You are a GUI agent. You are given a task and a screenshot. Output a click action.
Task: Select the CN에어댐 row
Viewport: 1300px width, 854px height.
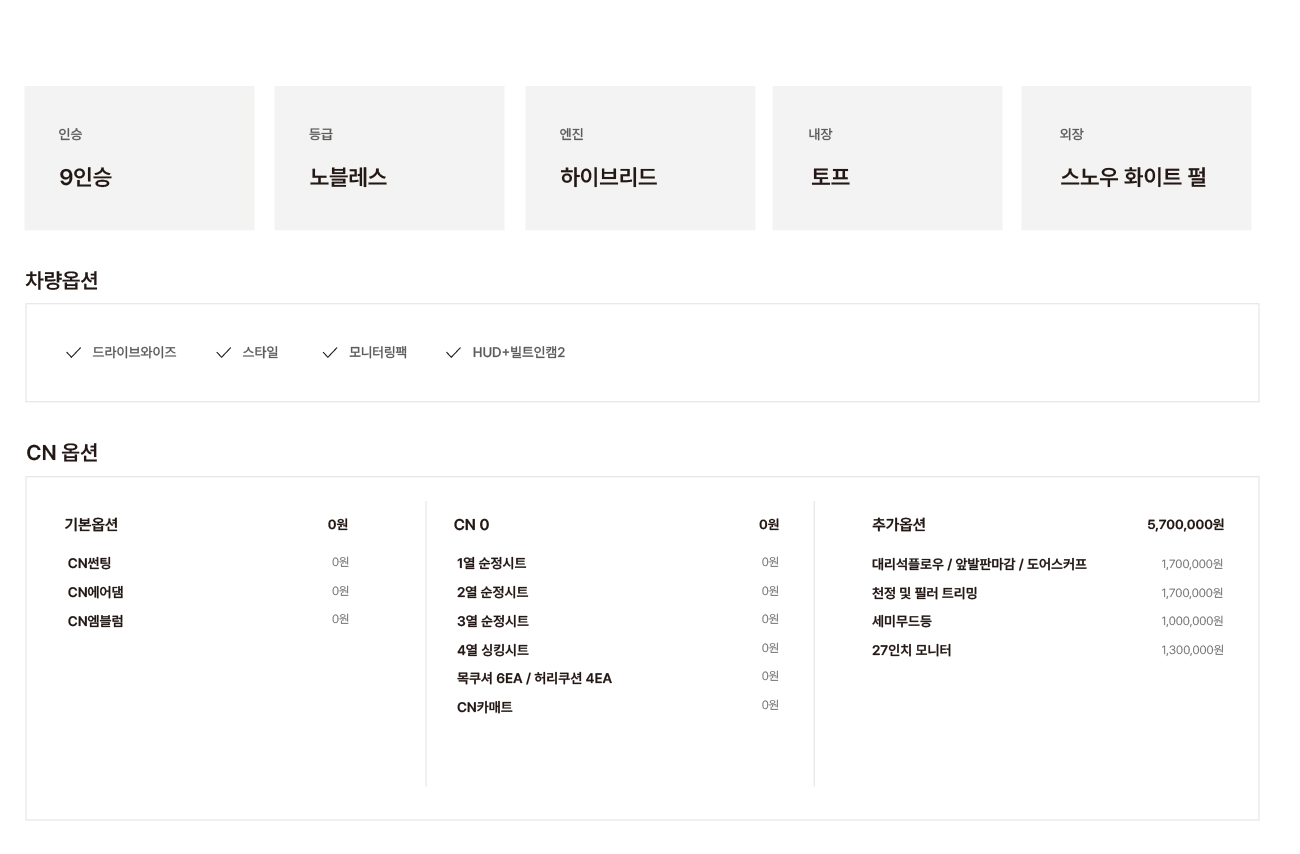[208, 592]
